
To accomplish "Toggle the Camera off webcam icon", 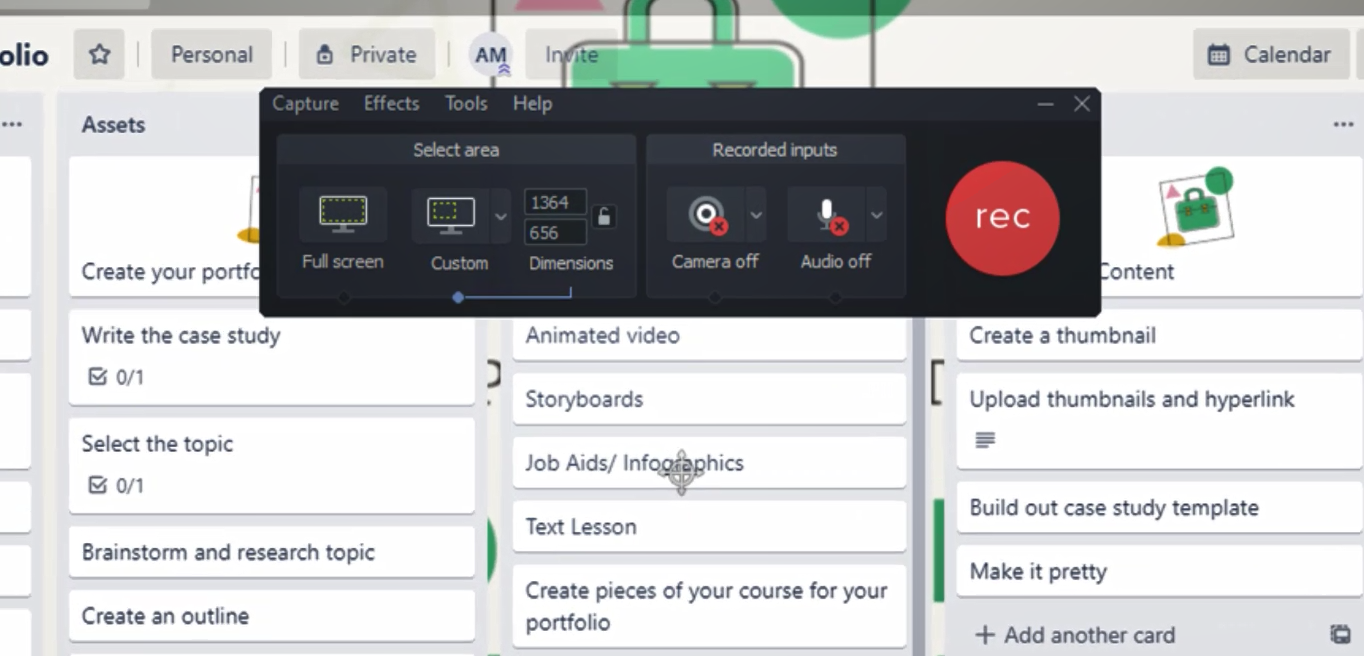I will [x=705, y=215].
